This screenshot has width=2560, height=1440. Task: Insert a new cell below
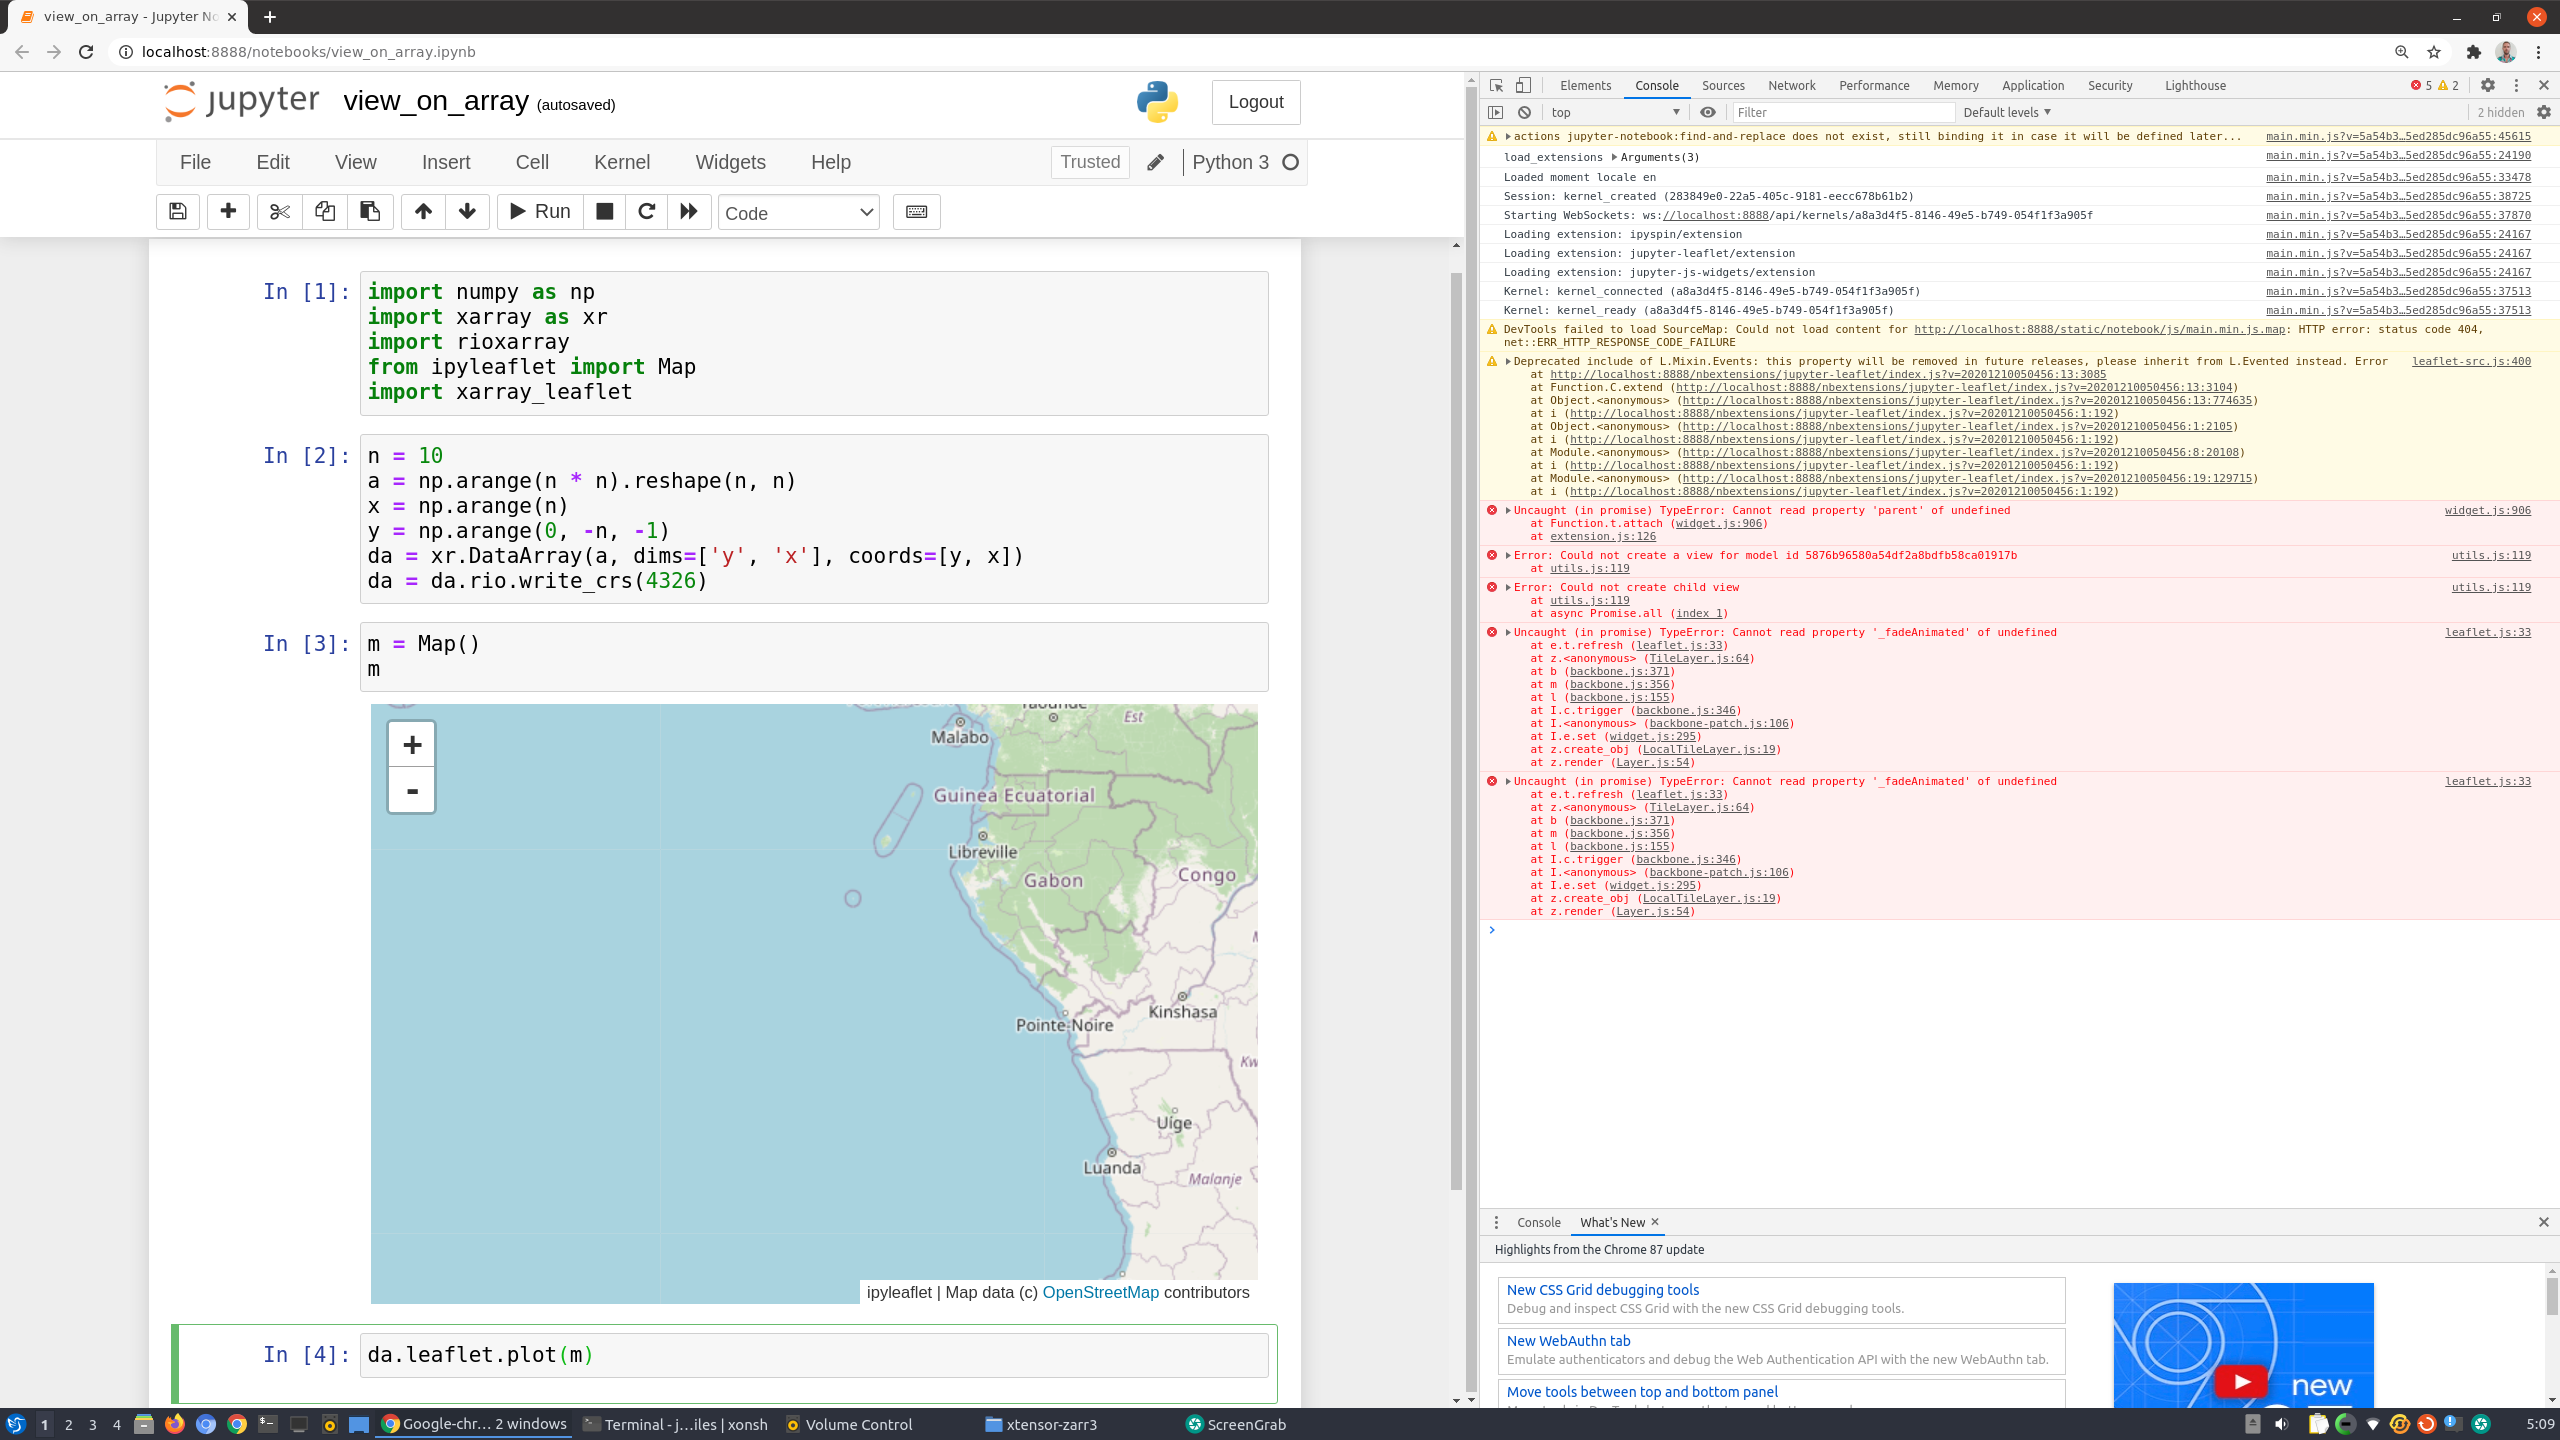[228, 211]
